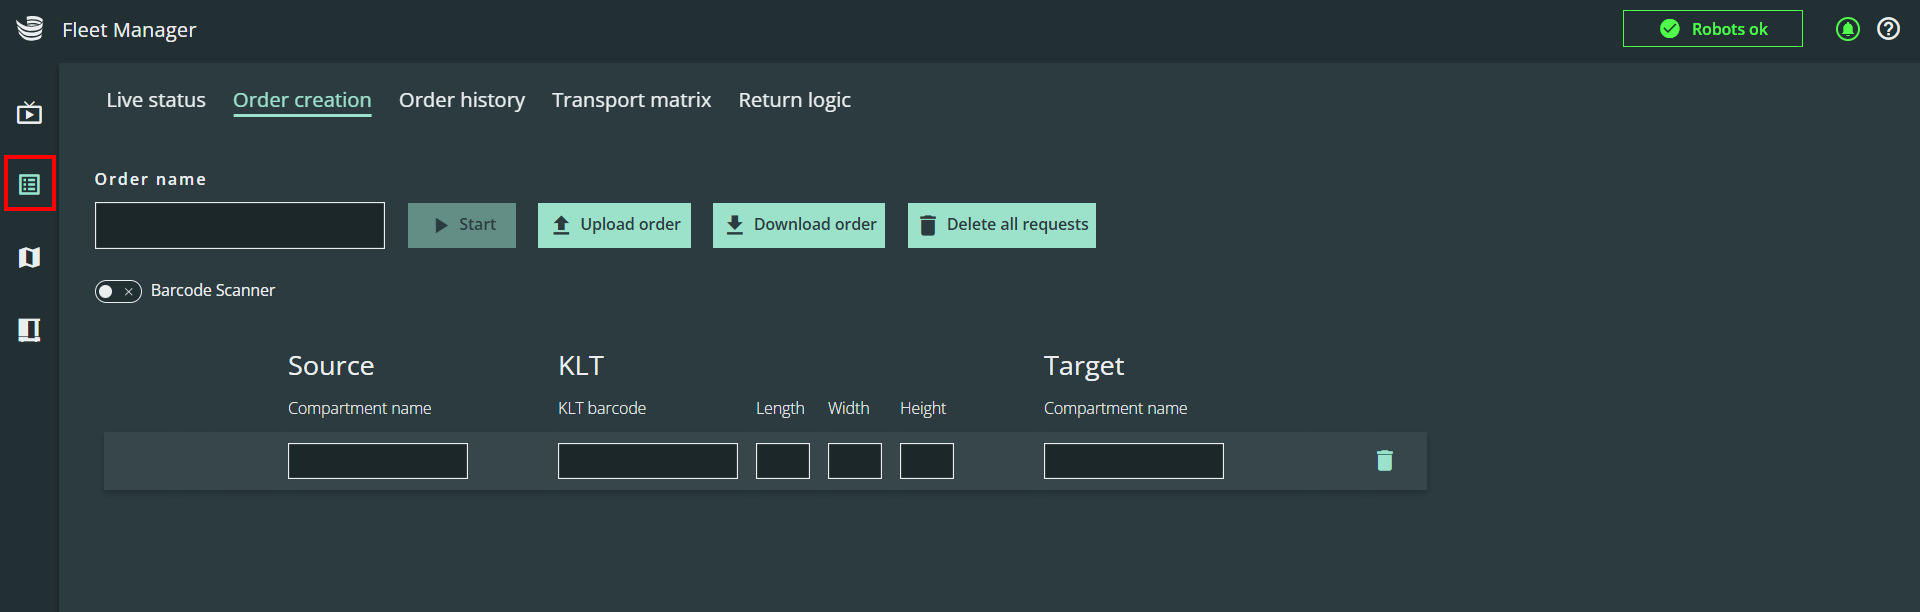Screen dimensions: 1920x612
Task: Switch to the Order history tab
Action: 462,100
